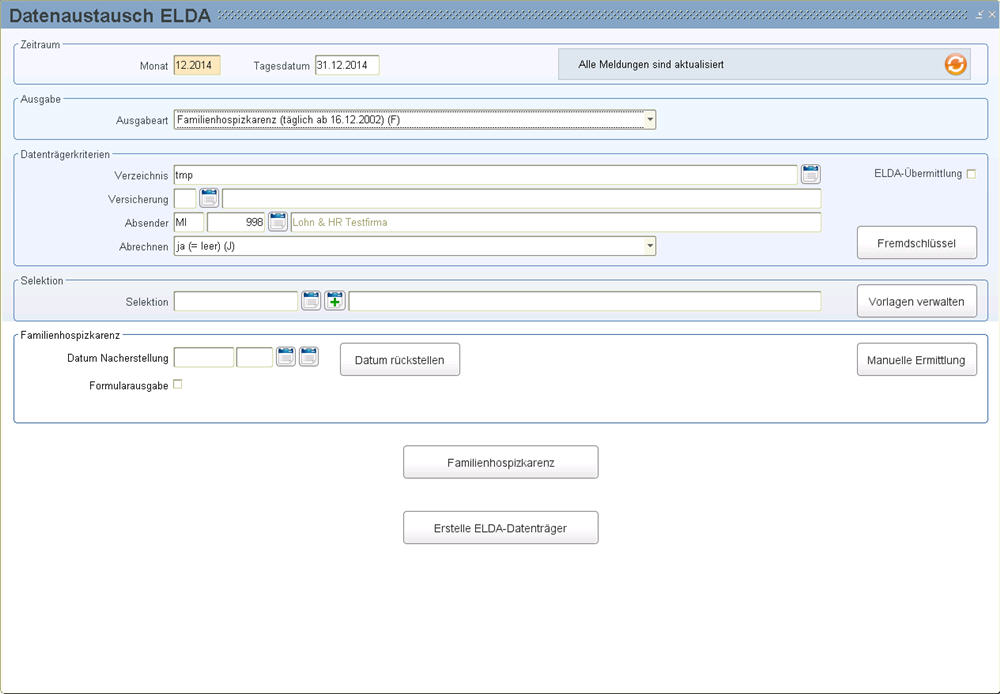This screenshot has height=694, width=1000.
Task: Click into the Verzeichnis text field
Action: [485, 175]
